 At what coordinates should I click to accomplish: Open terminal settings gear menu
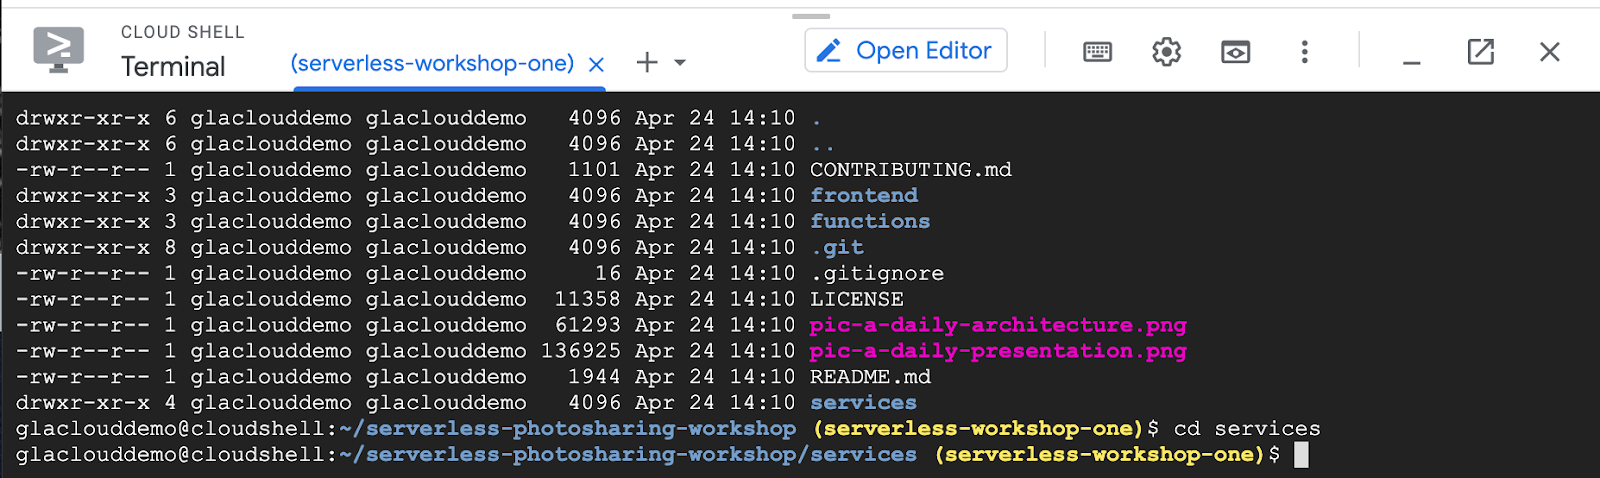[1166, 52]
